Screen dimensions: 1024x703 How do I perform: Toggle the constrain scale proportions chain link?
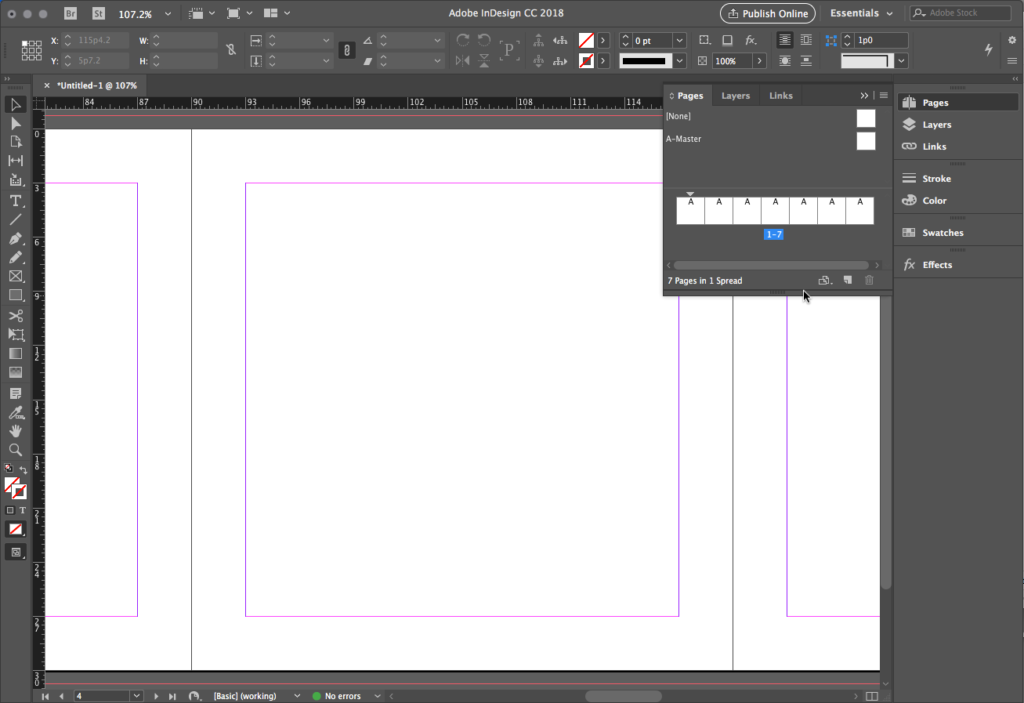click(x=347, y=50)
